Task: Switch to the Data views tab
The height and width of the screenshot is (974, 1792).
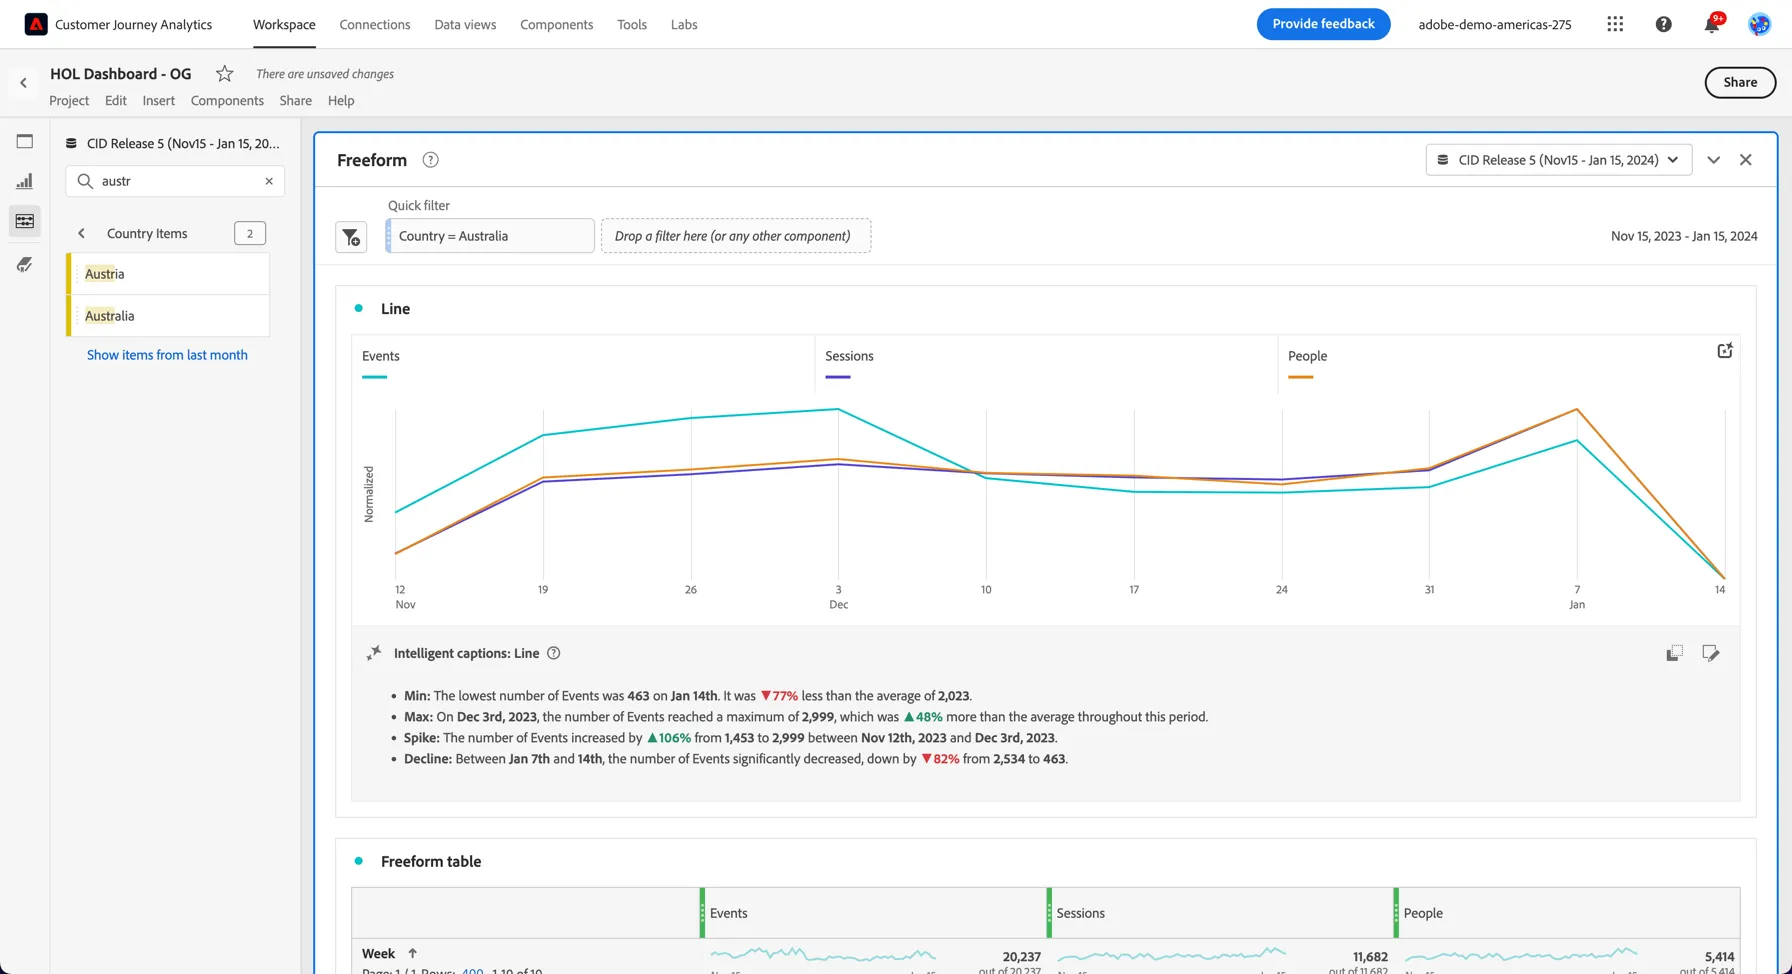Action: (x=465, y=24)
